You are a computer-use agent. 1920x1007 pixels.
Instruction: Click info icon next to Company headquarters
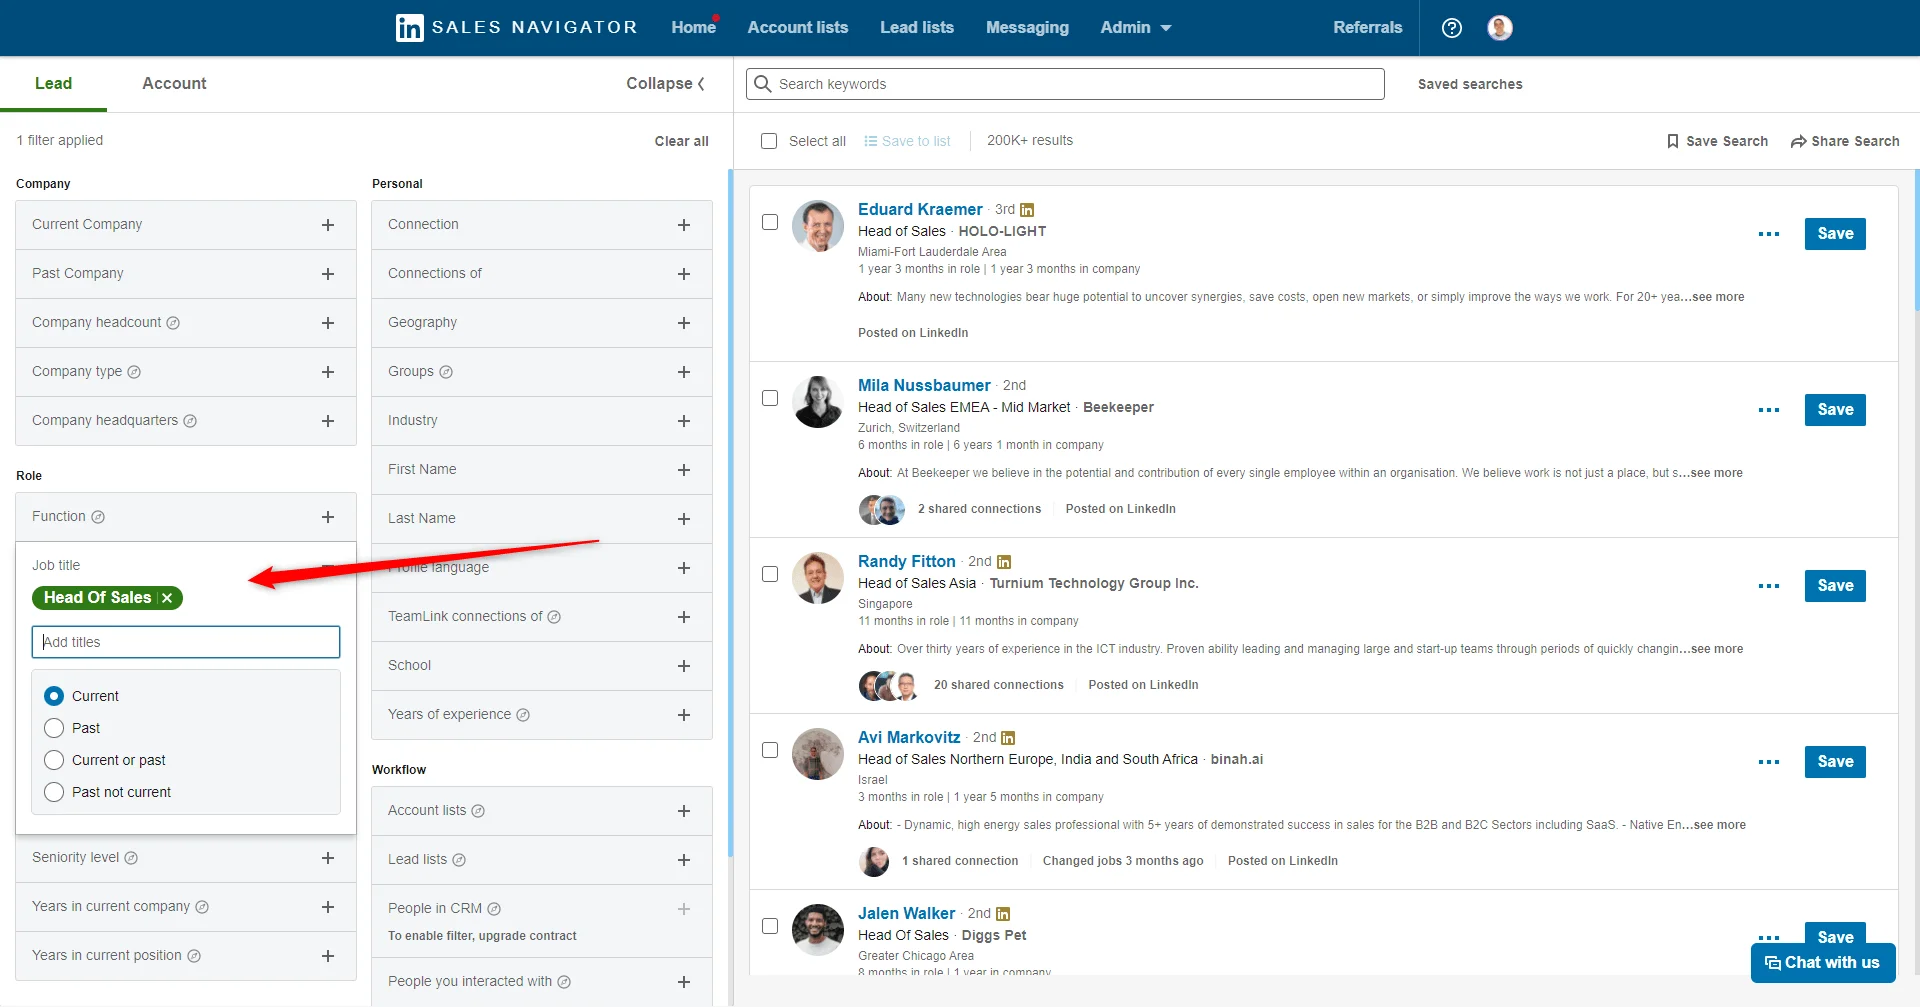pyautogui.click(x=190, y=421)
